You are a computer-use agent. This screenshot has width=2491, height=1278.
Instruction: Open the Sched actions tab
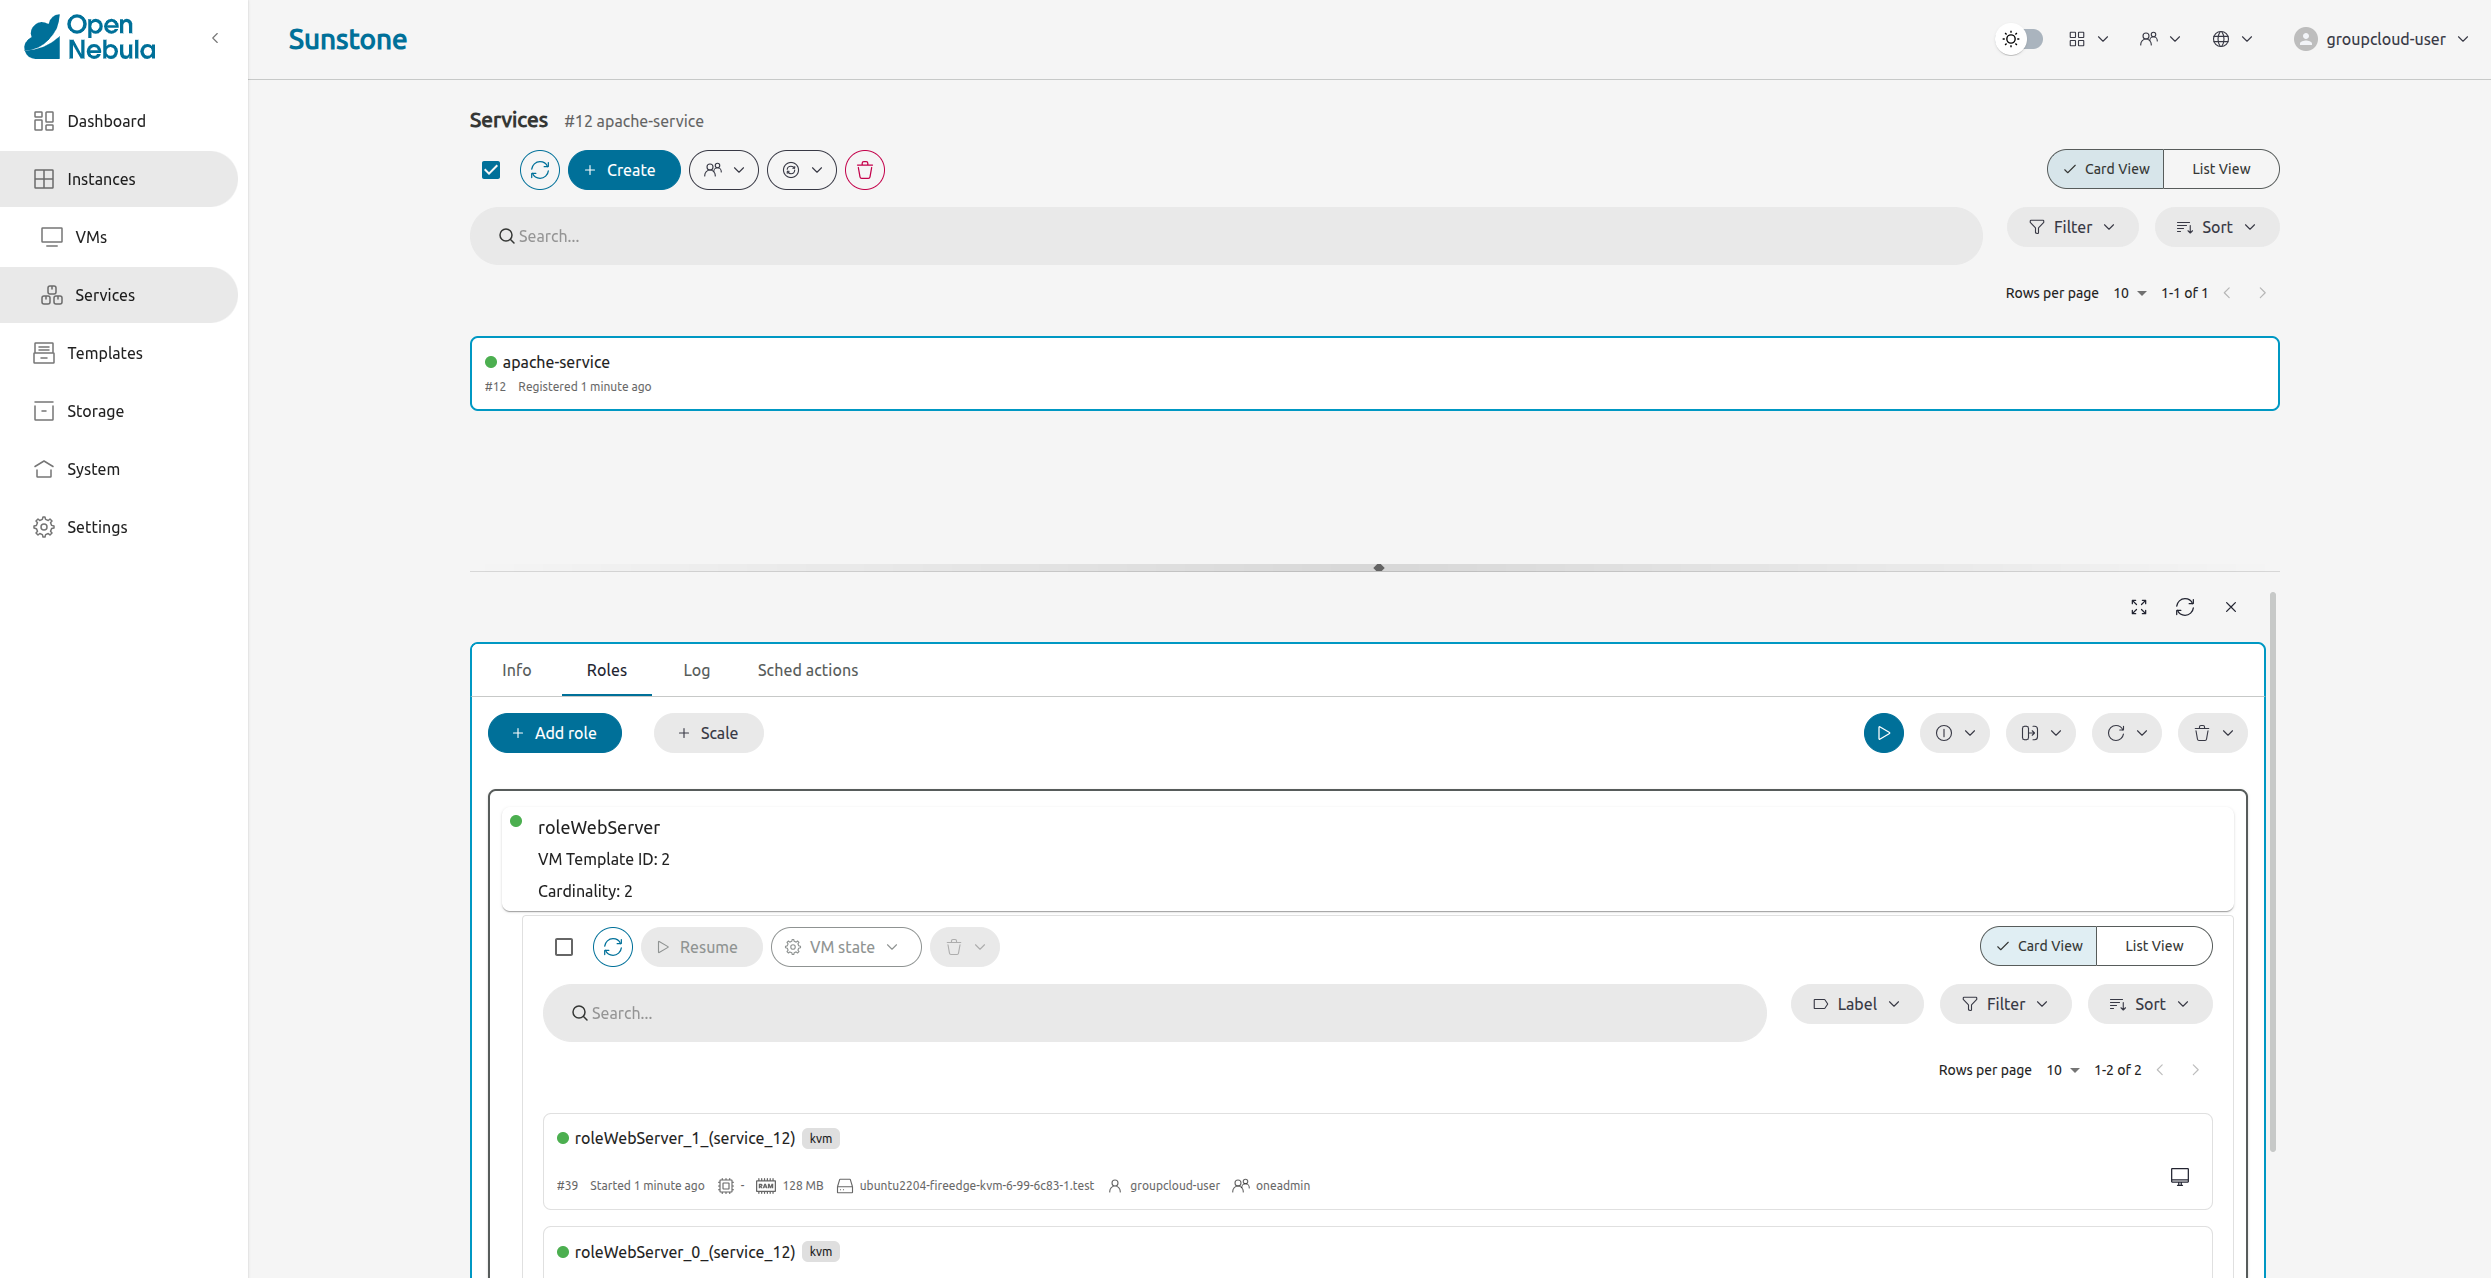pyautogui.click(x=807, y=670)
